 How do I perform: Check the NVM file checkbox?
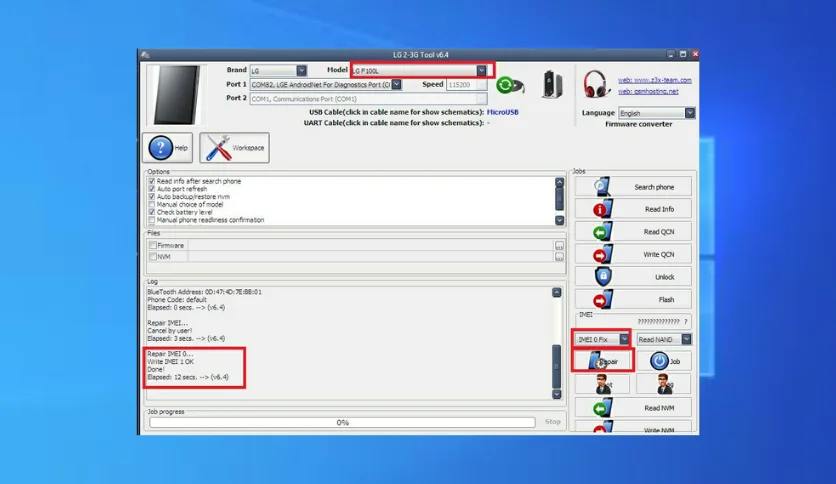coord(153,256)
